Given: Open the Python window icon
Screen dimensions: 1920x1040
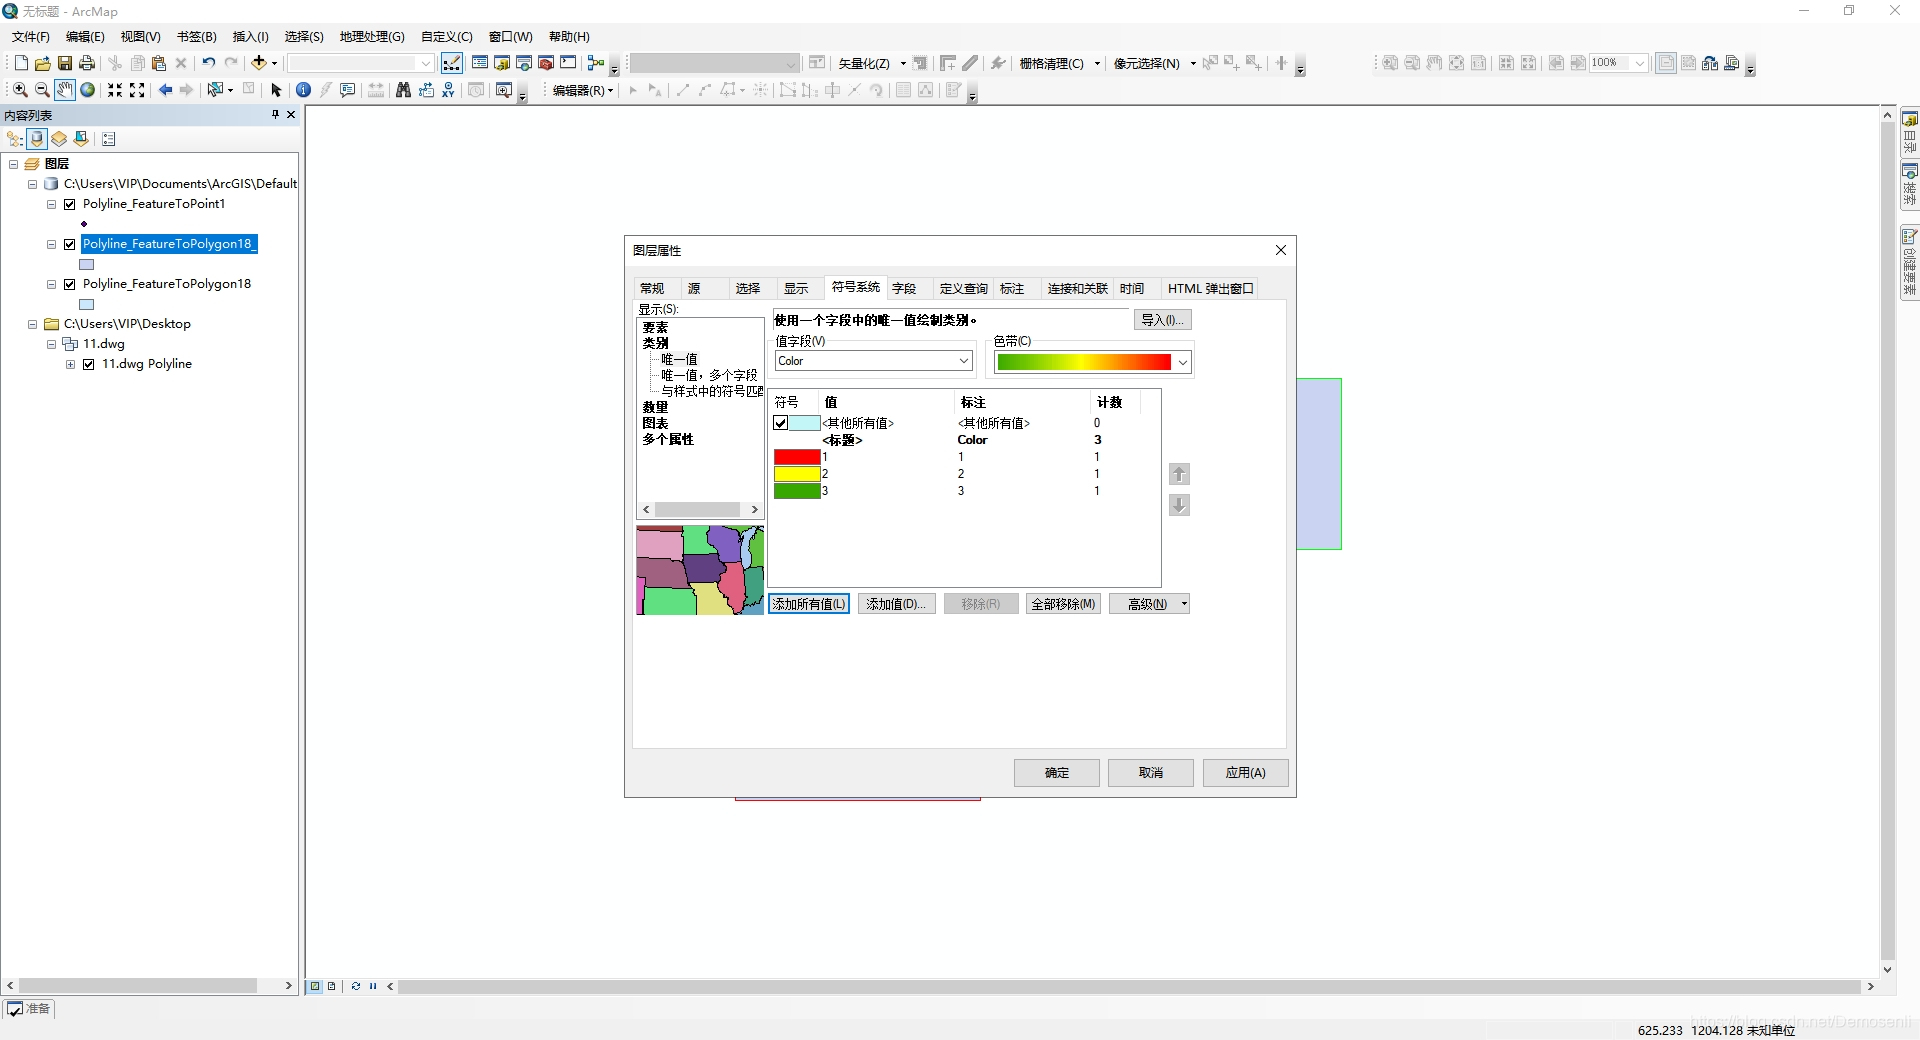Looking at the screenshot, I should pyautogui.click(x=568, y=63).
